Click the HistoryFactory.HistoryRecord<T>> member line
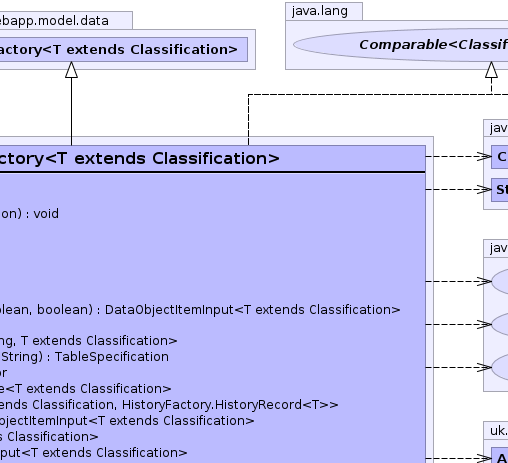This screenshot has height=463, width=508. [x=169, y=405]
